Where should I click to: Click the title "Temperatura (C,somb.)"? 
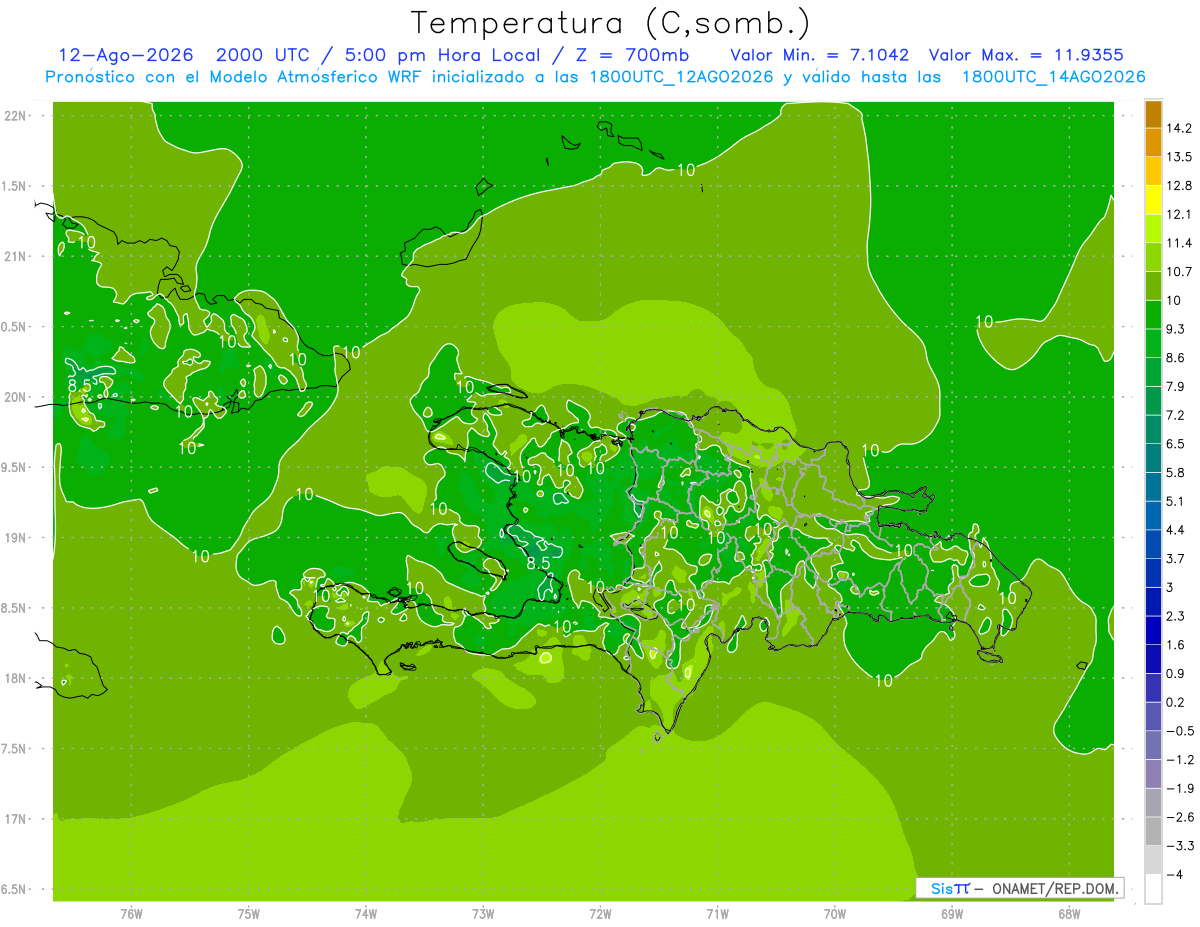pos(611,22)
